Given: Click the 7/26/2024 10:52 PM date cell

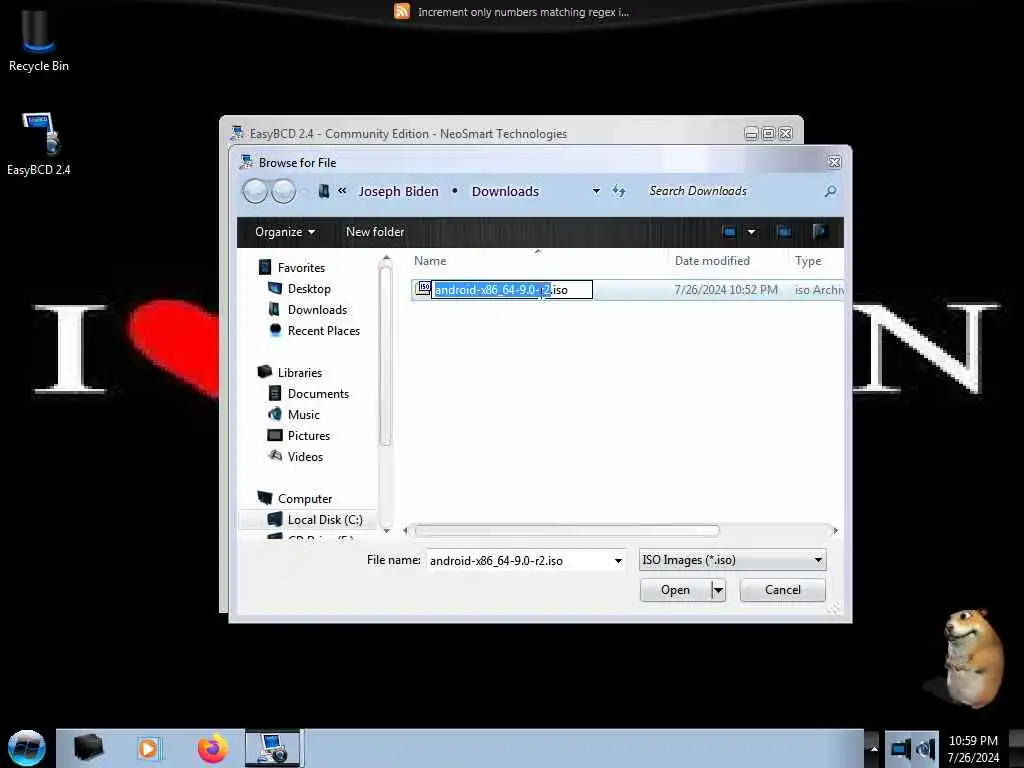Looking at the screenshot, I should [726, 289].
